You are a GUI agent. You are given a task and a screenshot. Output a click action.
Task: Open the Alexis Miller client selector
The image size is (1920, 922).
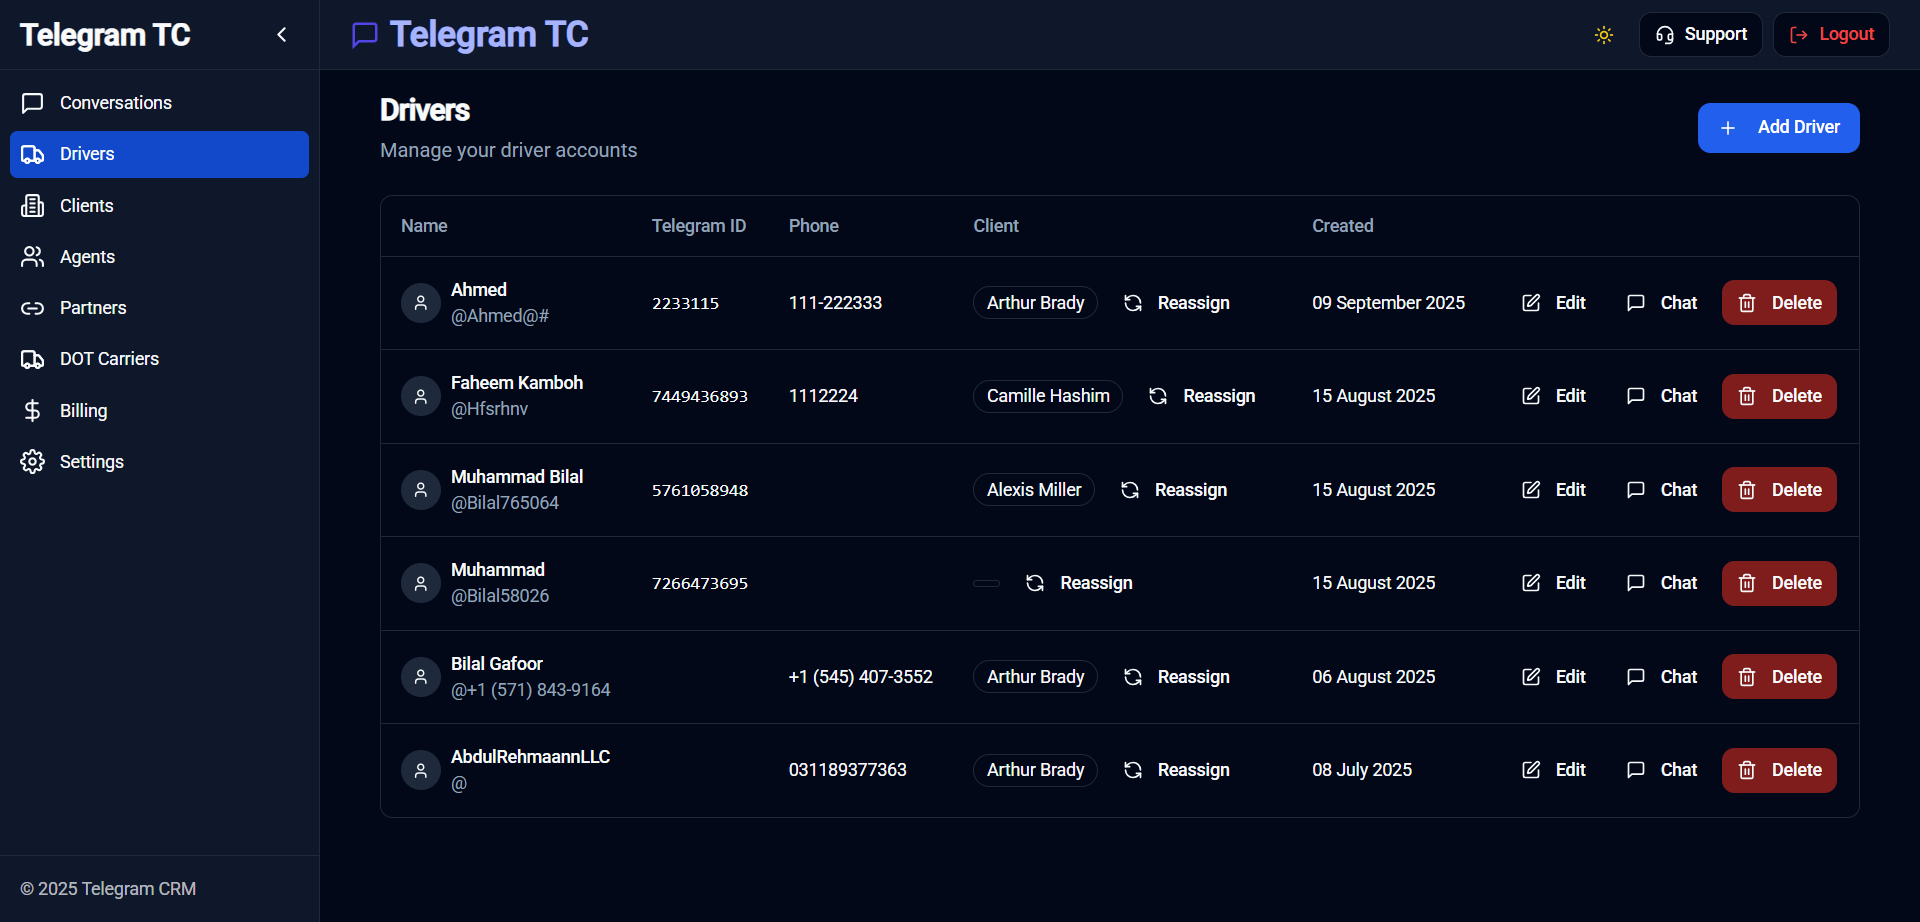(1033, 489)
